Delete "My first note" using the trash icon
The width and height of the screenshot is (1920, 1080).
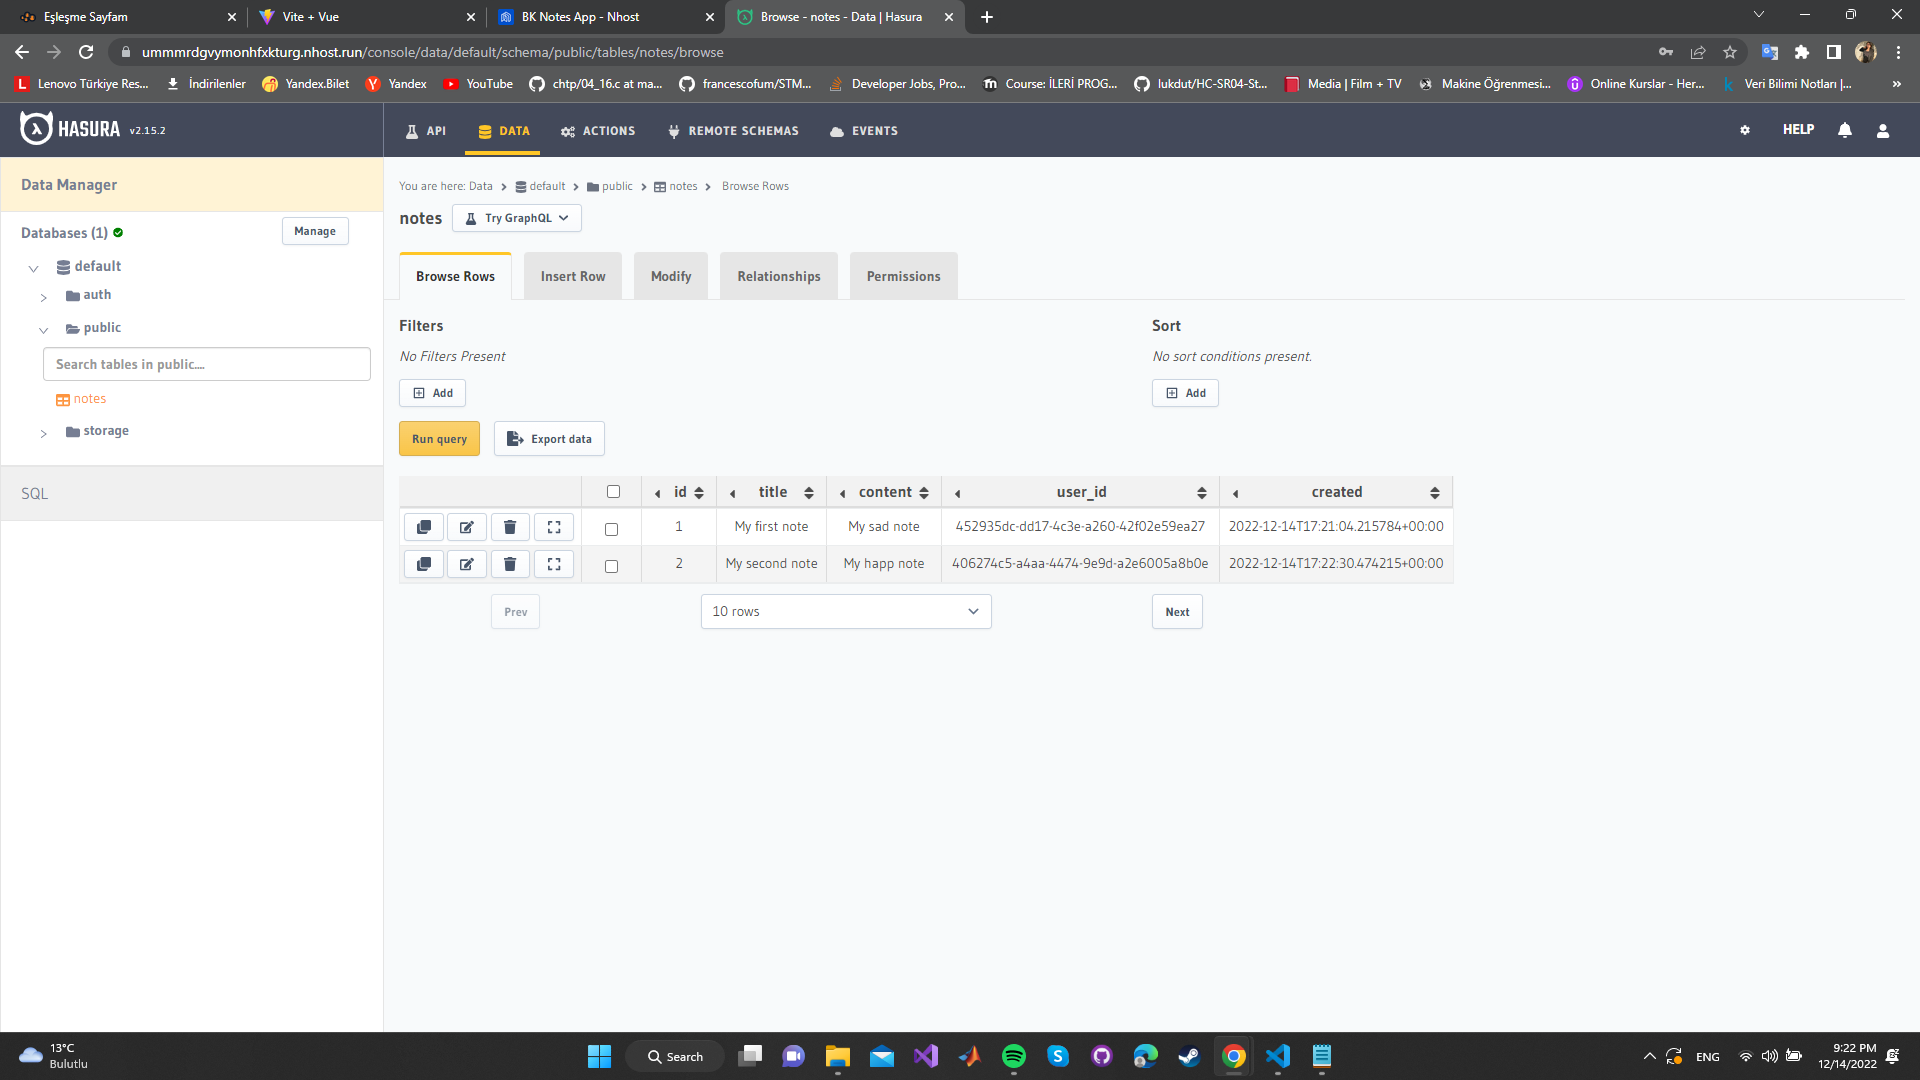click(510, 527)
